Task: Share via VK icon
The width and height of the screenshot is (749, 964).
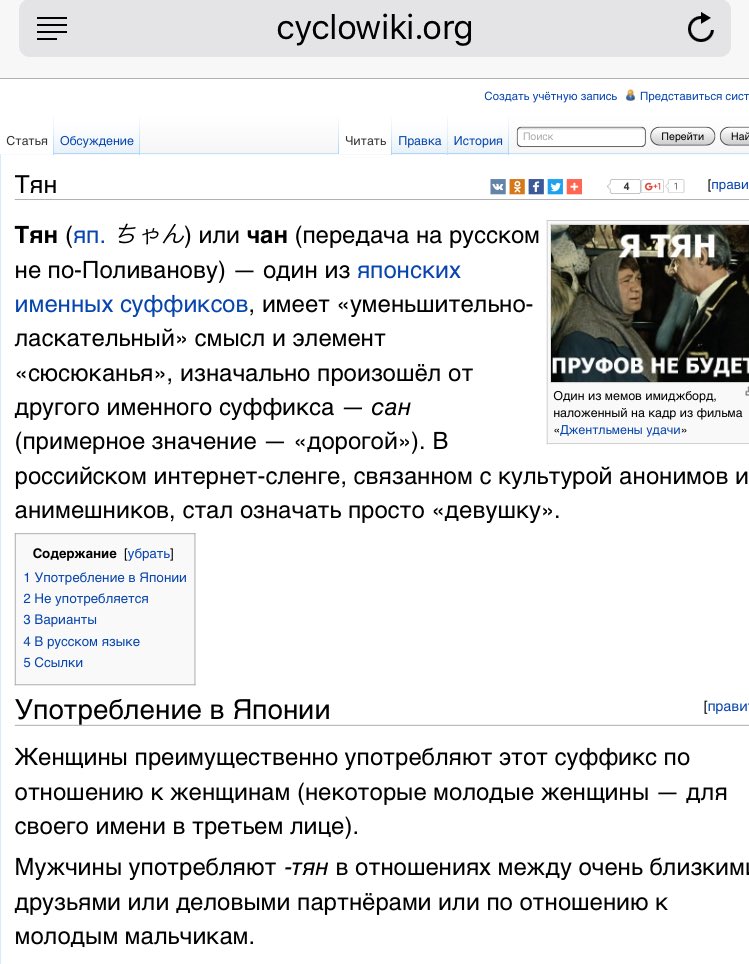Action: coord(497,186)
